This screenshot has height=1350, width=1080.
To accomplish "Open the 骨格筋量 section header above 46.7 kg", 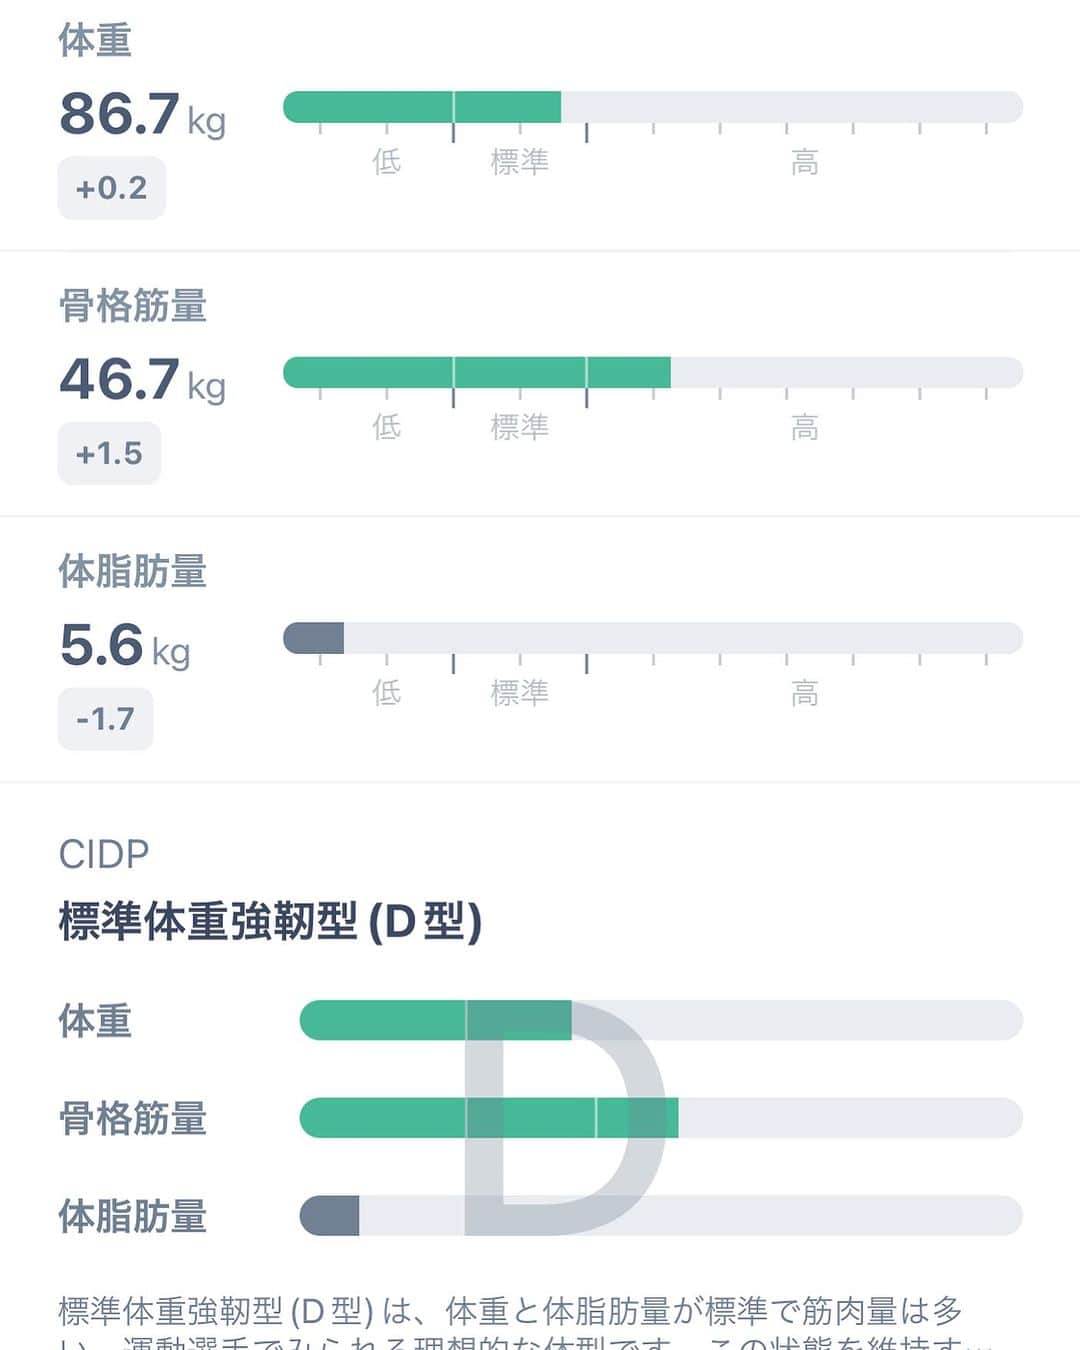I will (x=132, y=306).
